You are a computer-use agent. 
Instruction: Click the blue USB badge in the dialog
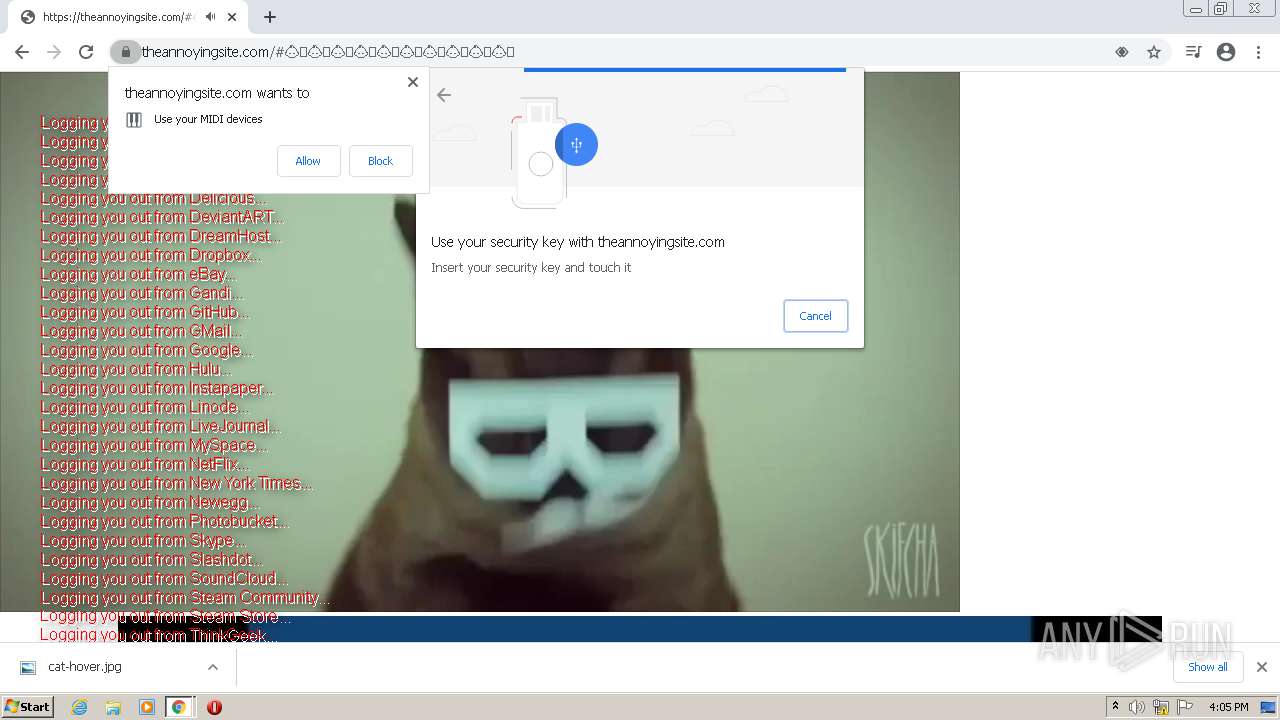point(576,145)
